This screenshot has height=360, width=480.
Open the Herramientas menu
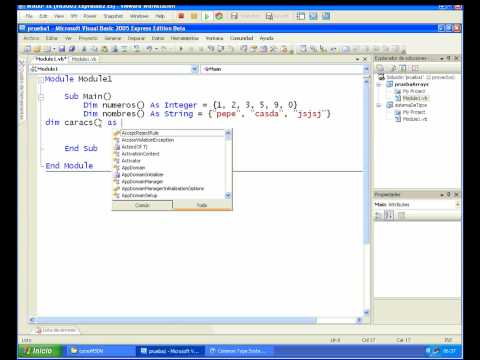[x=184, y=38]
